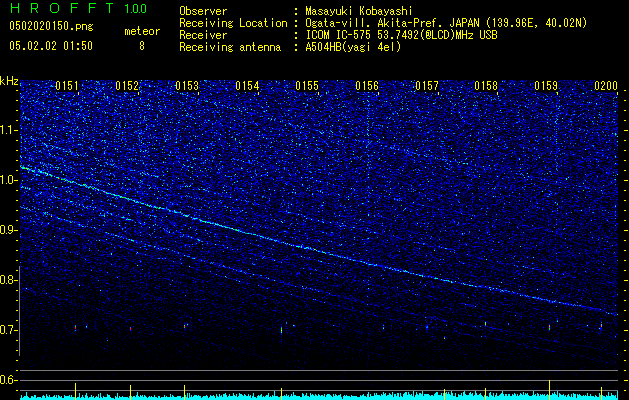Viewport: 629px width, 400px height.
Task: Click the 0153 time label
Action: coord(187,86)
